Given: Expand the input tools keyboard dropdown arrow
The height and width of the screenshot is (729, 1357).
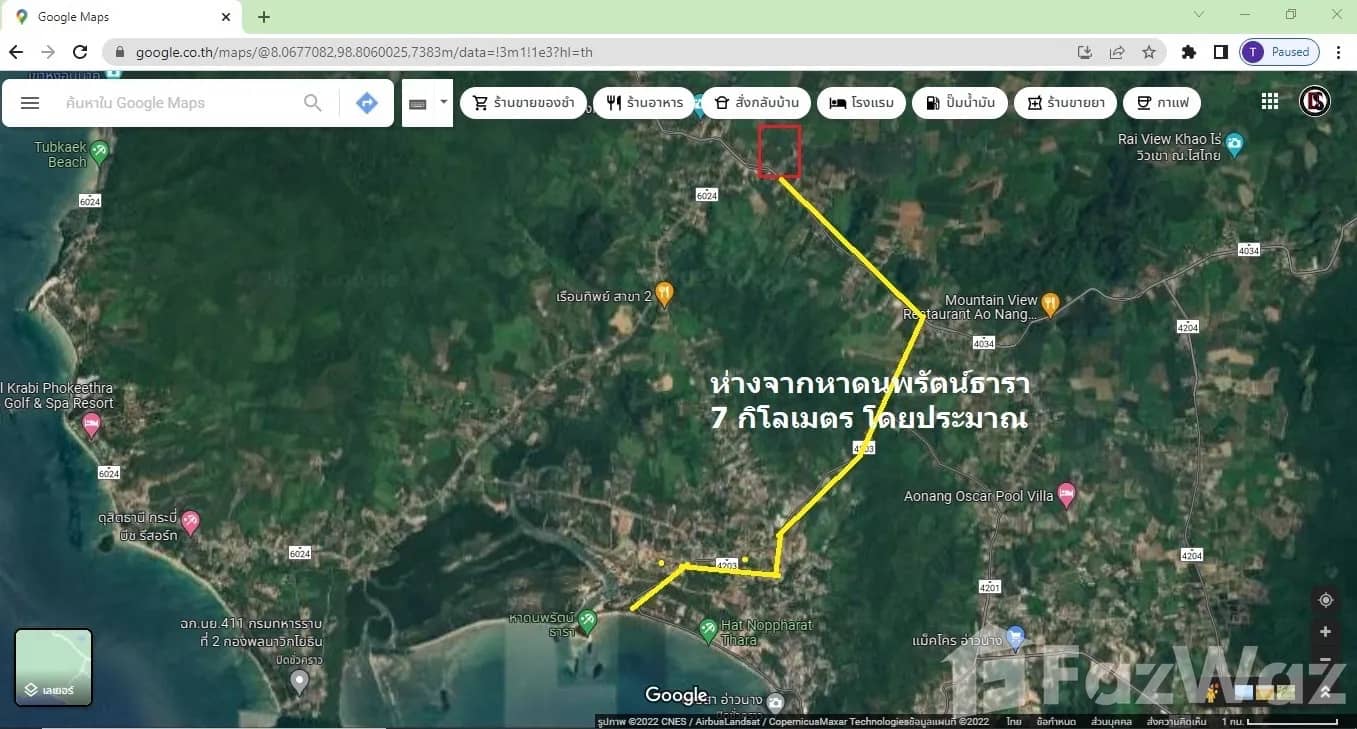Looking at the screenshot, I should point(443,102).
